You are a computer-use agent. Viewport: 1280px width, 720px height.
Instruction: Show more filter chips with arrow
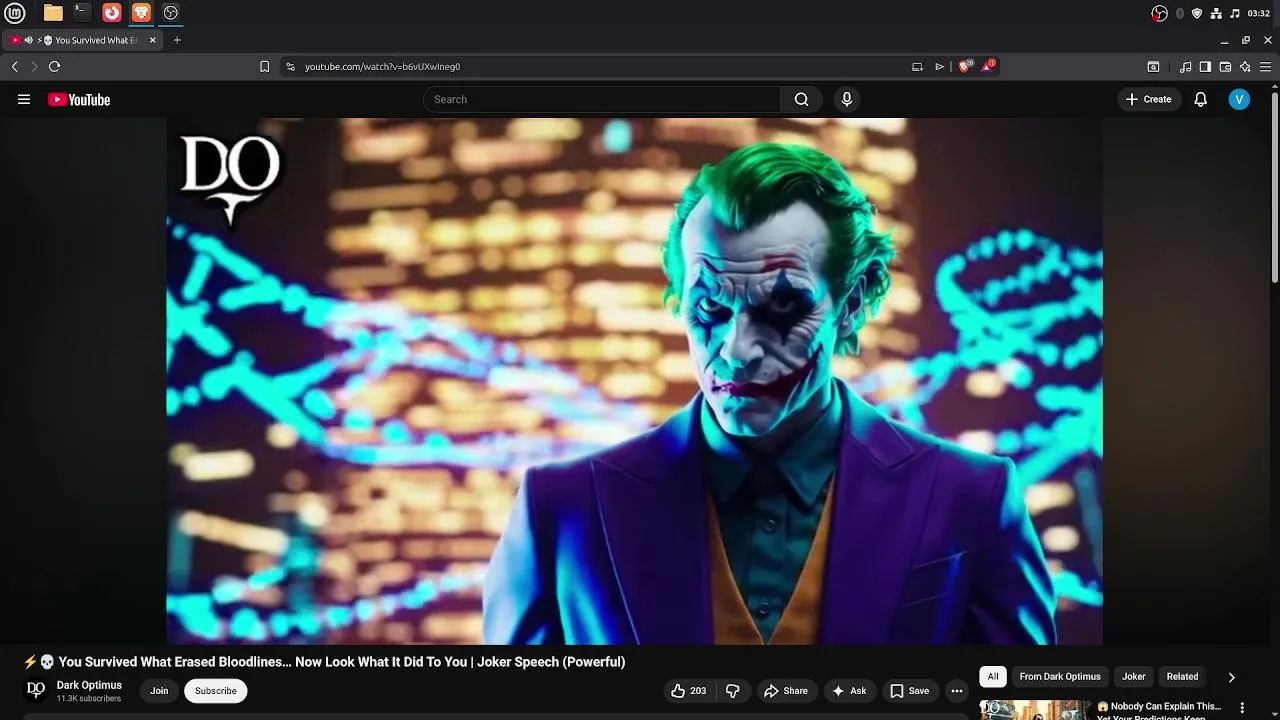[1231, 677]
